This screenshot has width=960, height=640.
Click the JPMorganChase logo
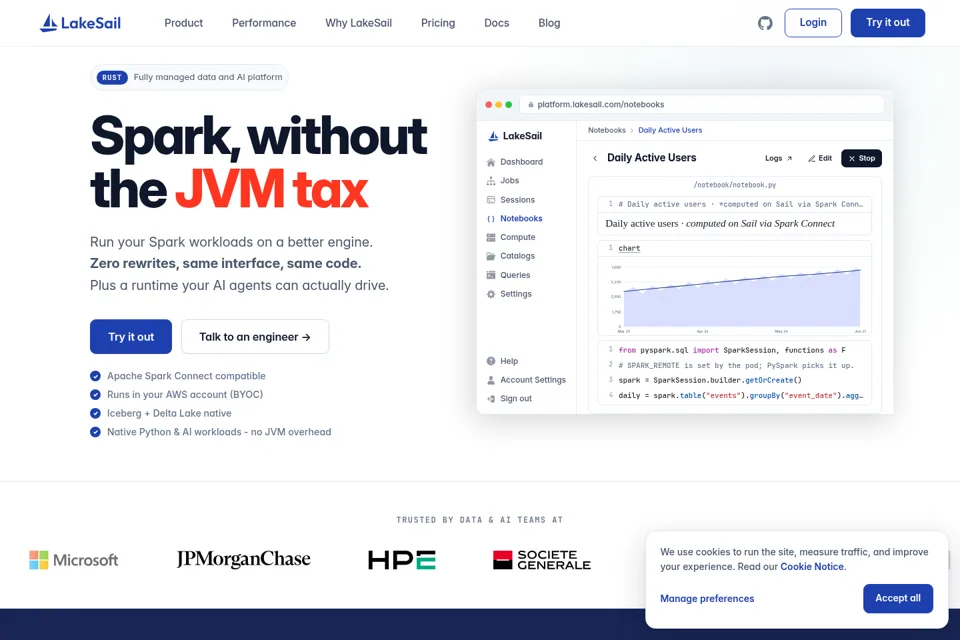coord(244,559)
